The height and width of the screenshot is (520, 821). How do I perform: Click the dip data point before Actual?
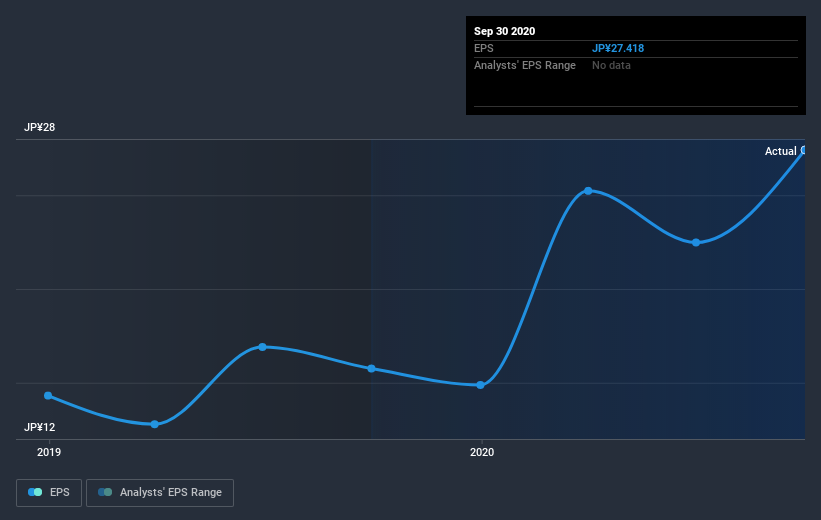[696, 242]
